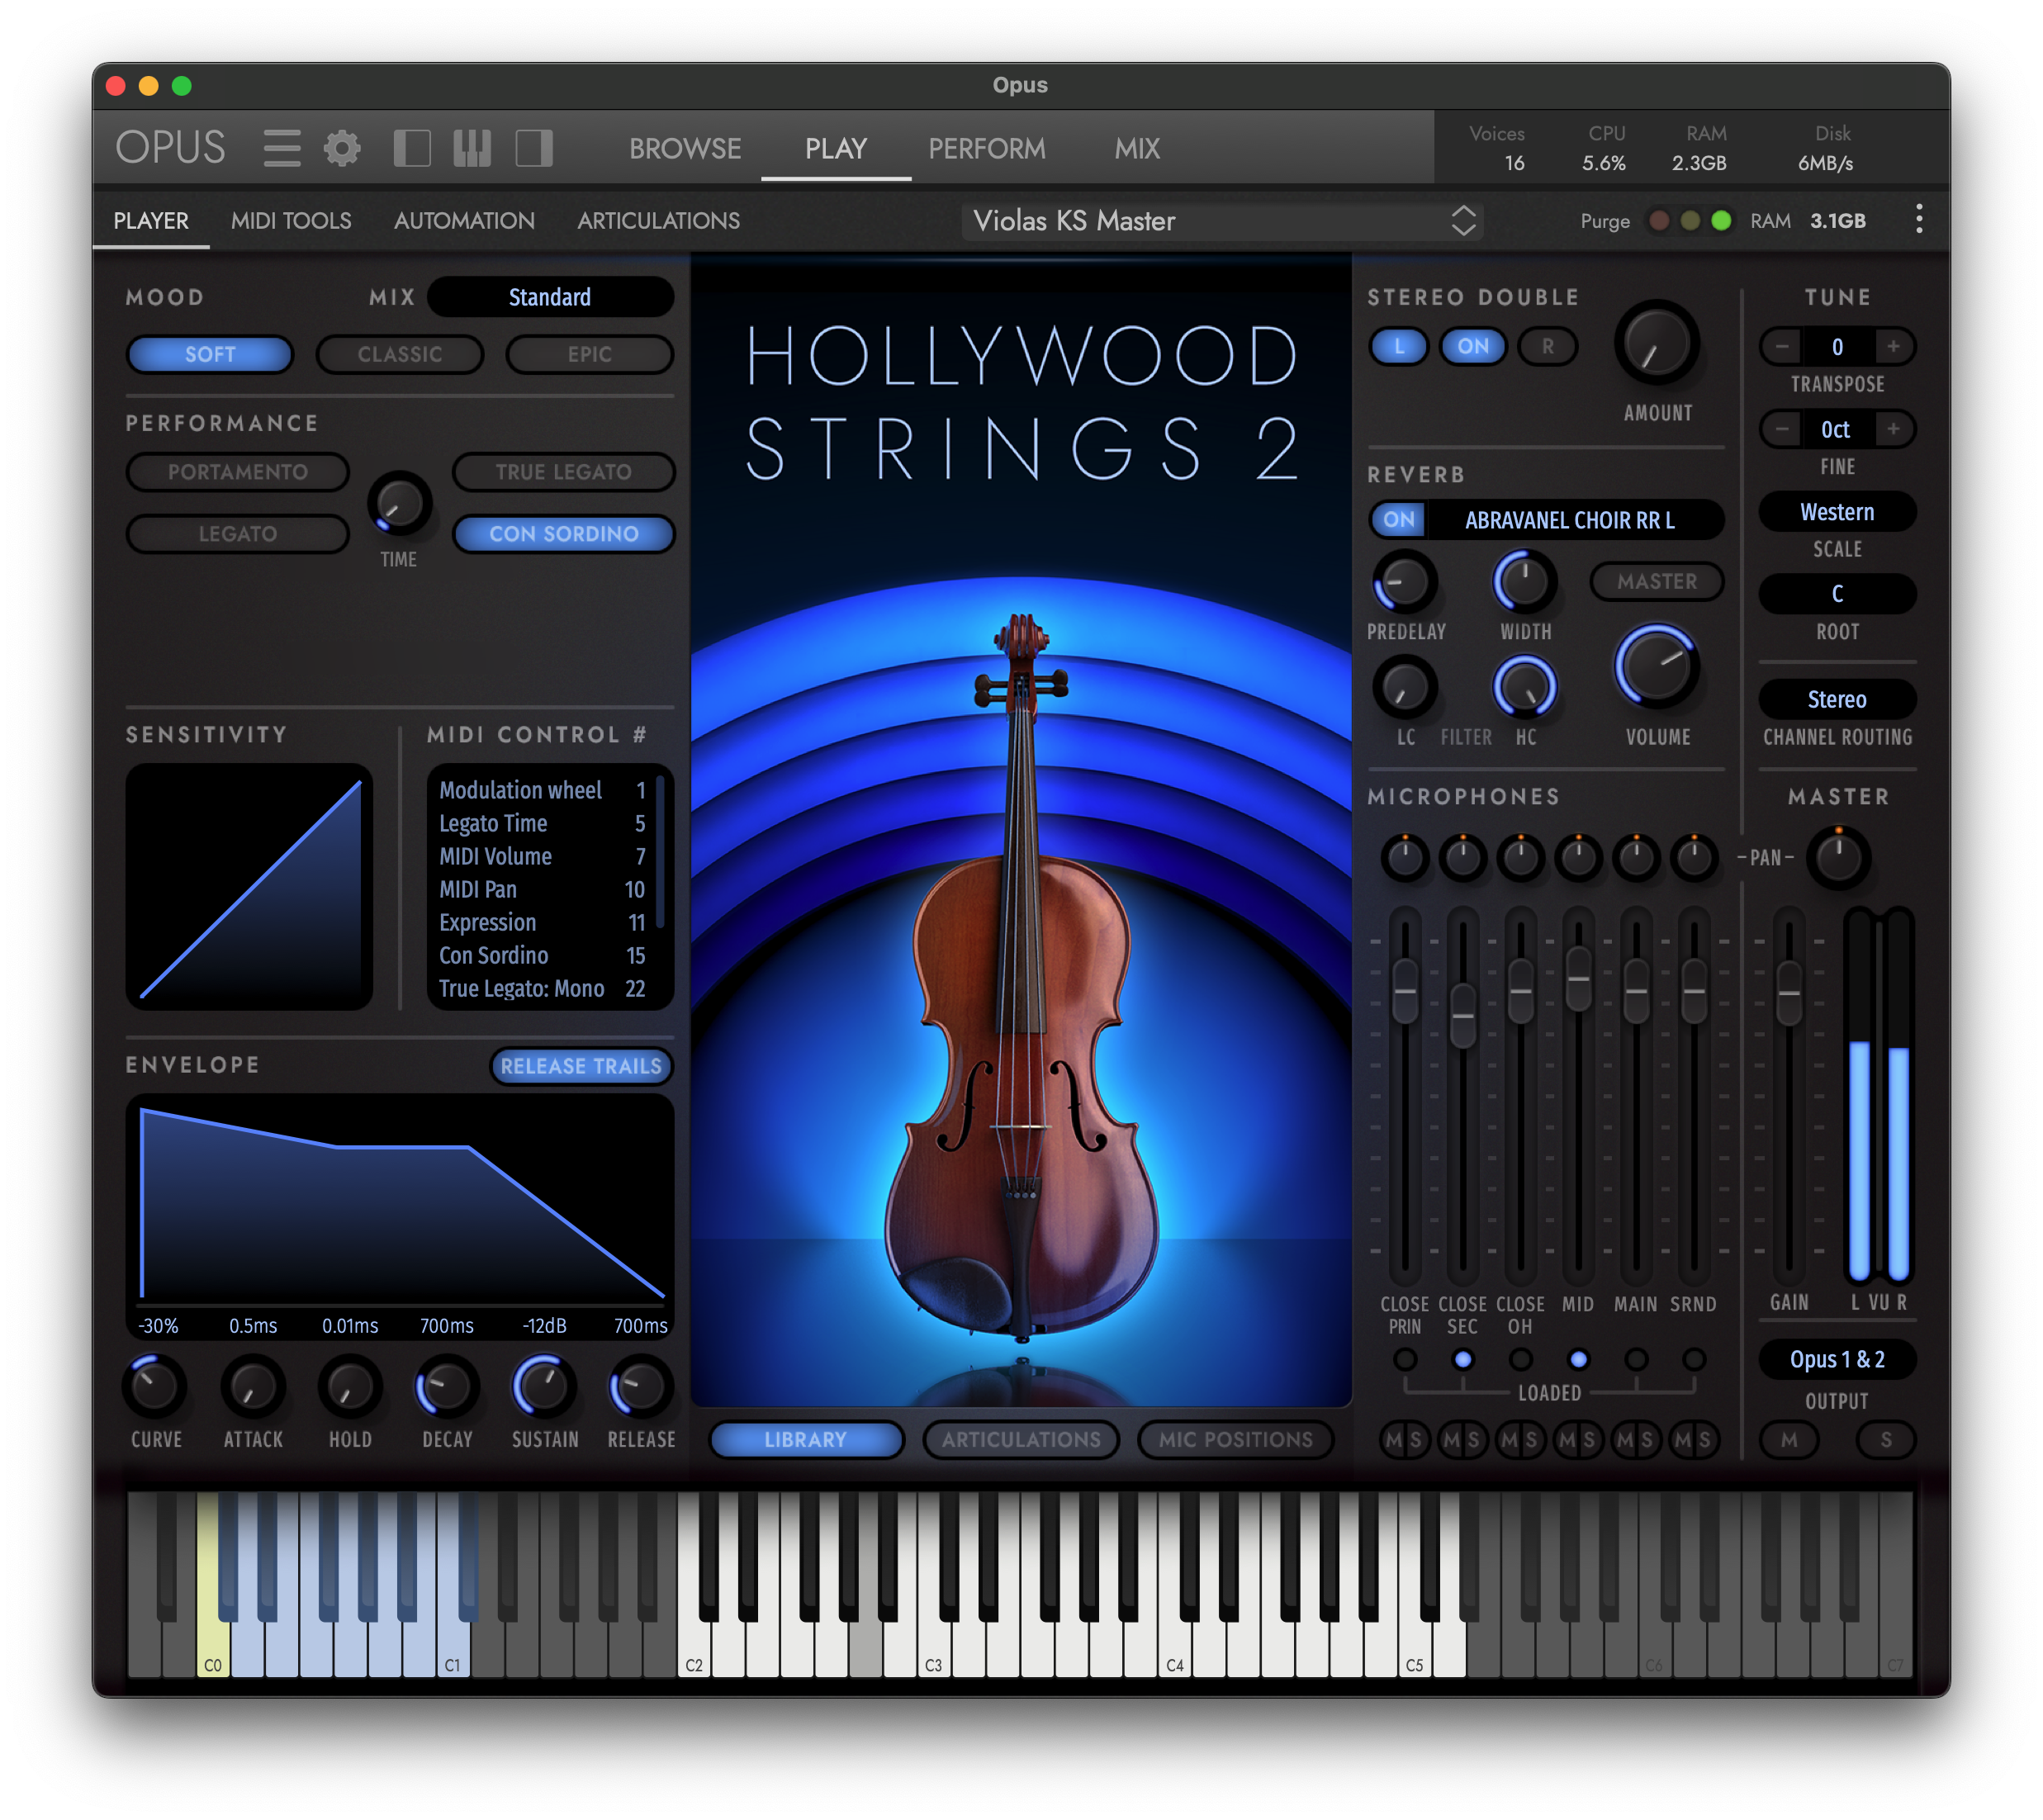Switch to the Mix tab

pos(1137,149)
